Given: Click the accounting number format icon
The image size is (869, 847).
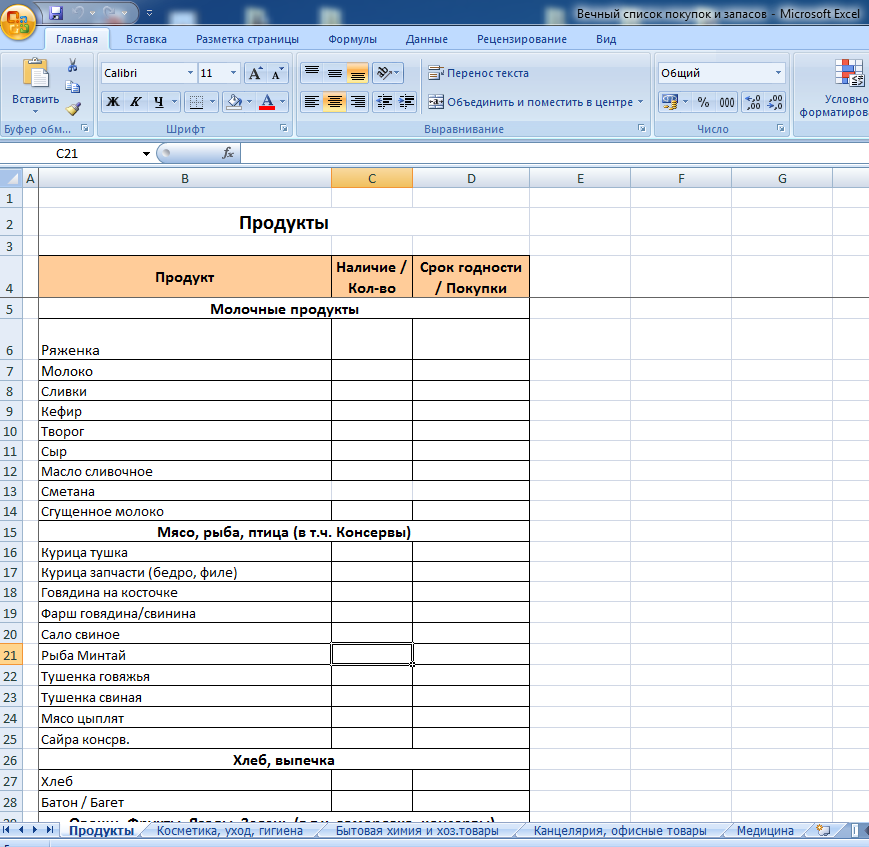Looking at the screenshot, I should (670, 102).
